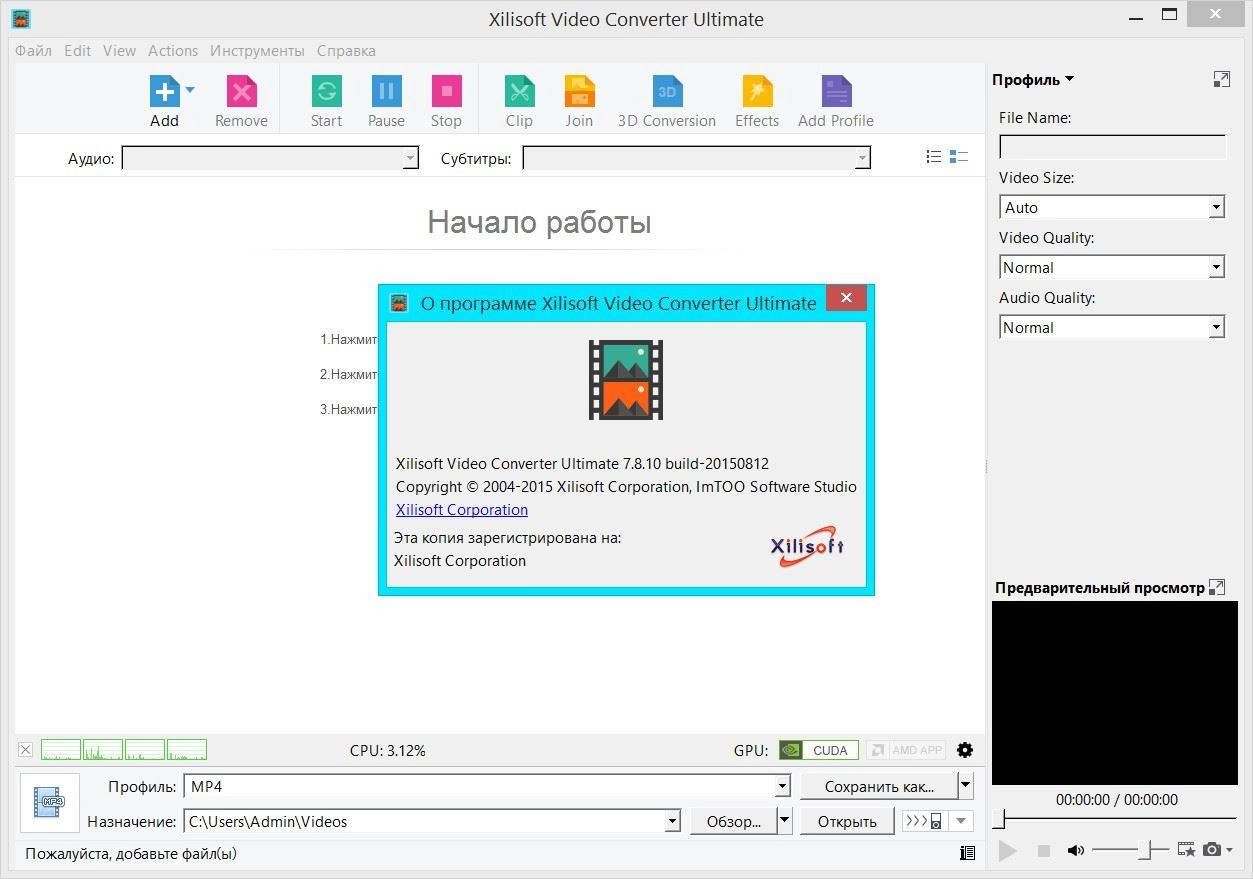Image resolution: width=1253 pixels, height=879 pixels.
Task: Open the Effects tool
Action: click(x=757, y=92)
